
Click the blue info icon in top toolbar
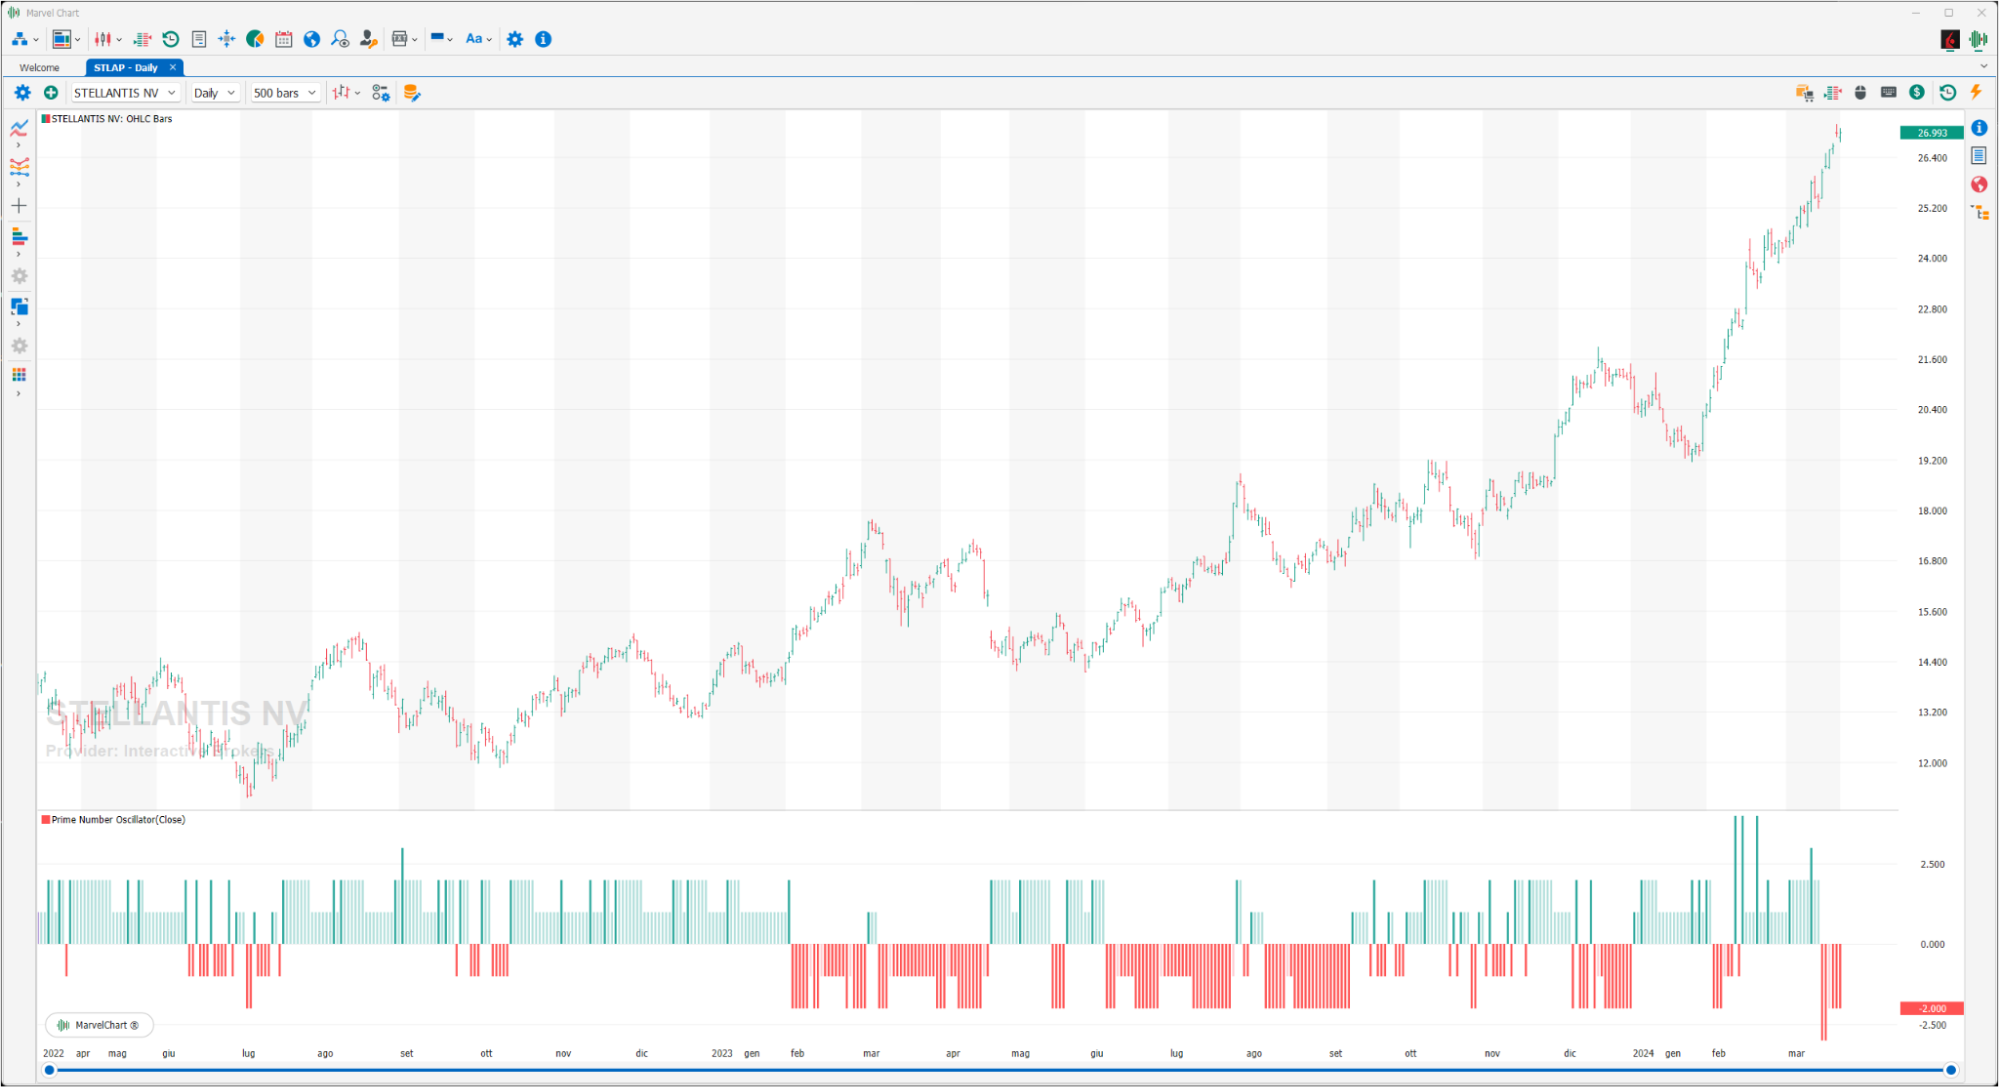[543, 39]
